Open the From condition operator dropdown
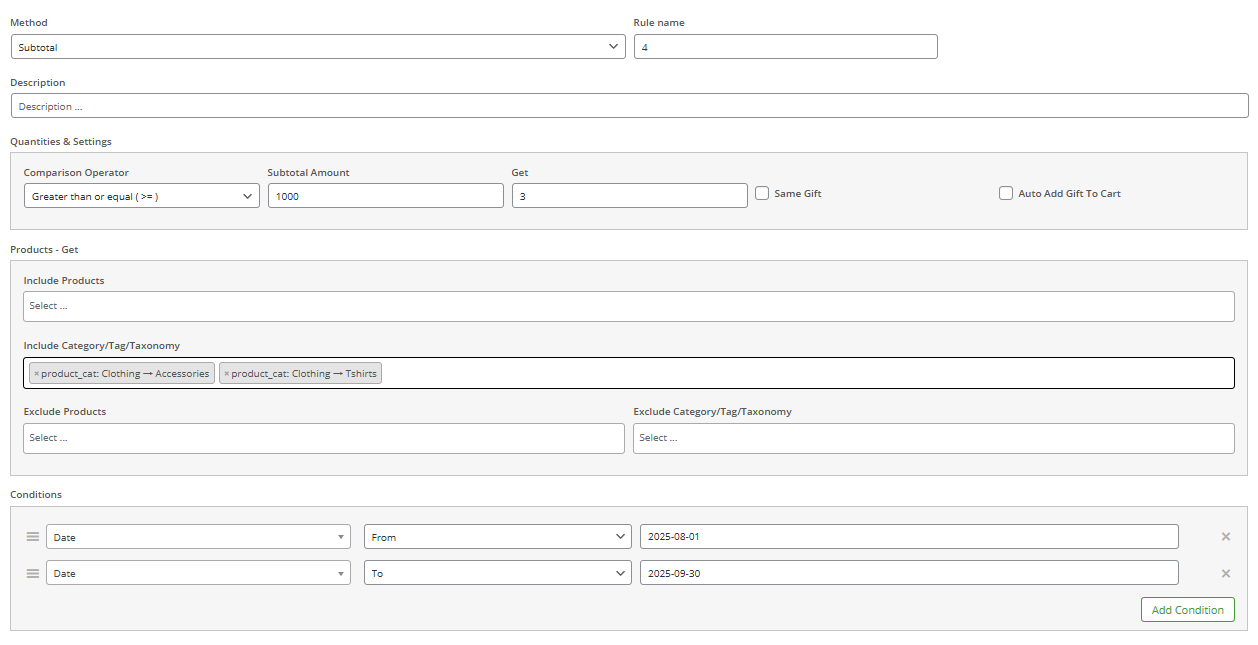 point(497,537)
